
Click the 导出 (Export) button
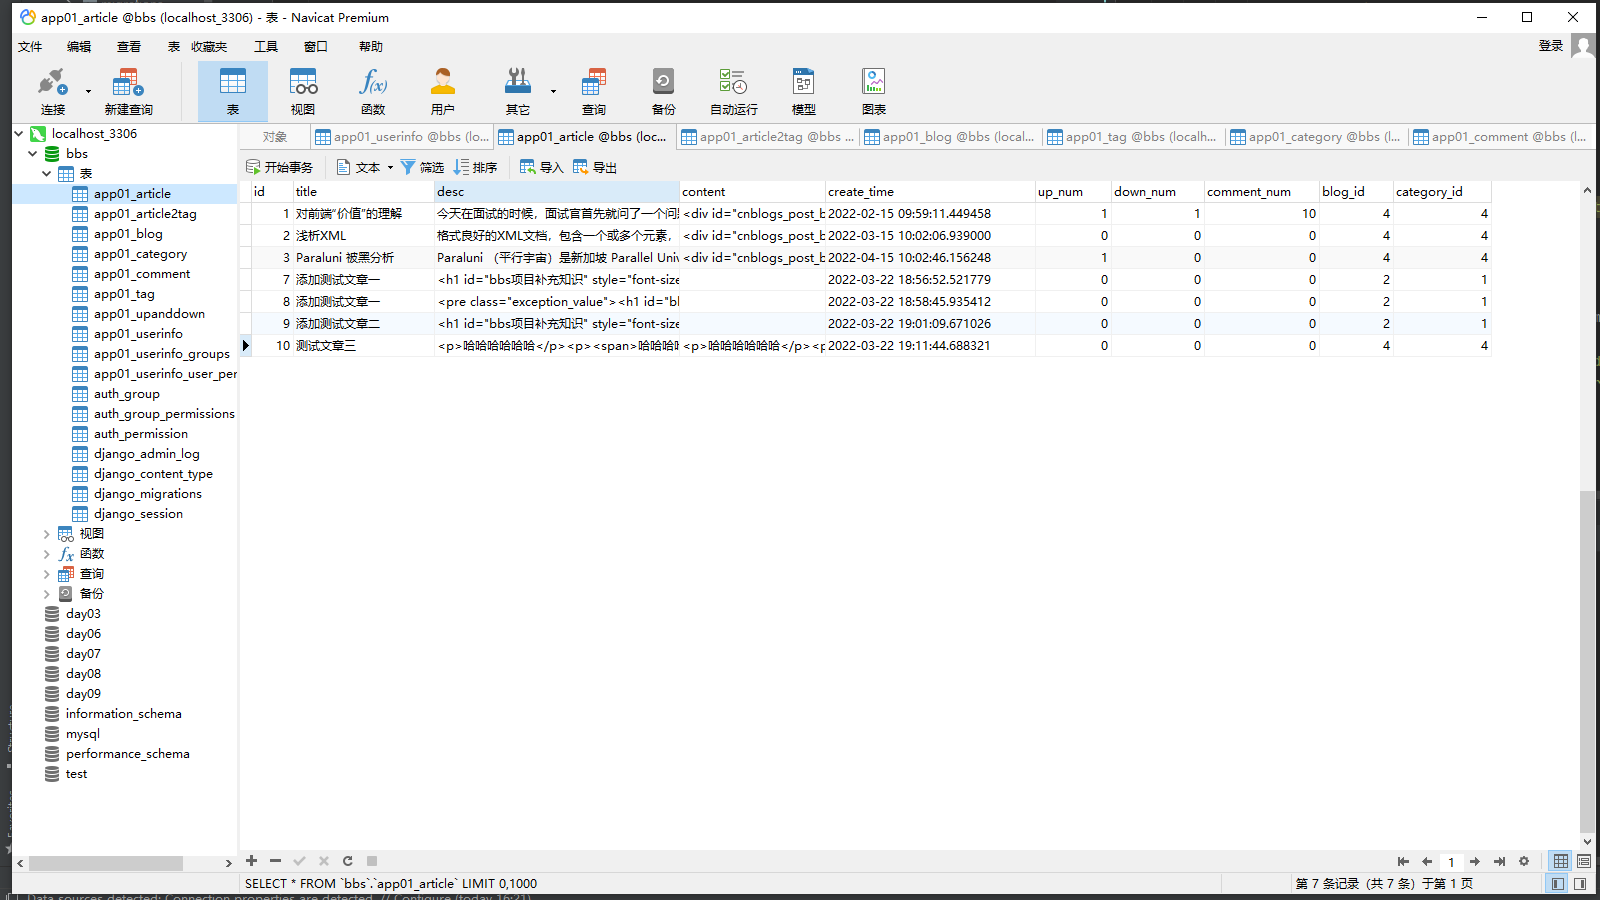[595, 167]
